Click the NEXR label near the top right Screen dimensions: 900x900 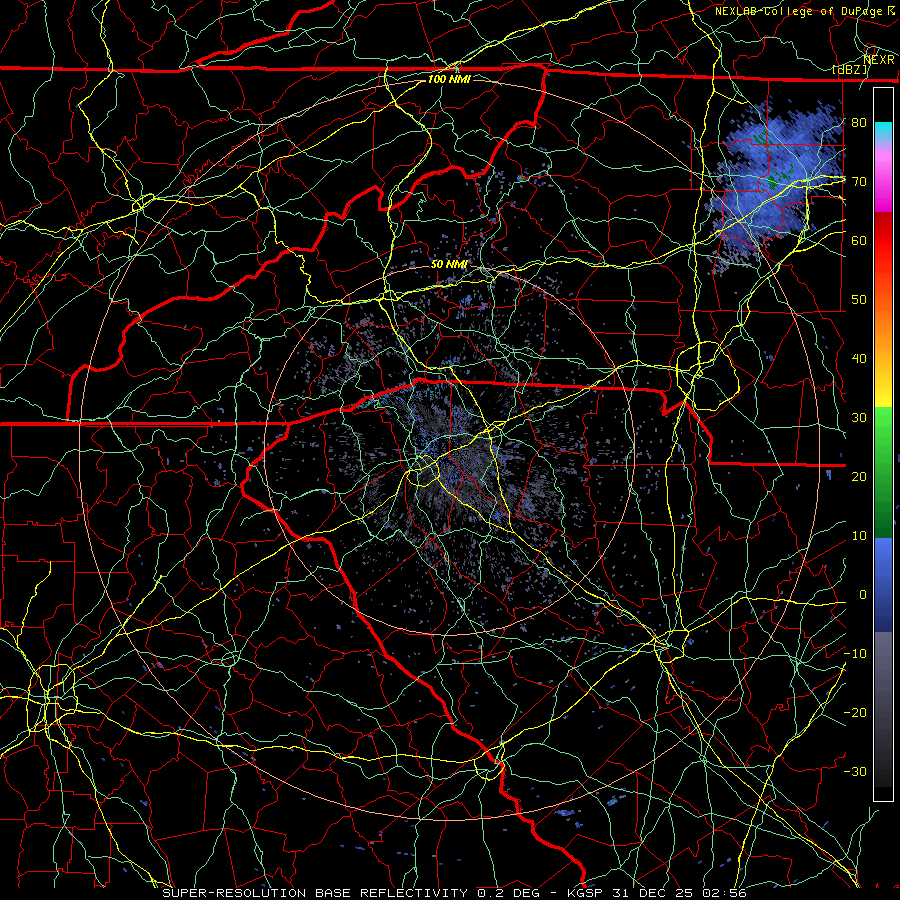879,59
